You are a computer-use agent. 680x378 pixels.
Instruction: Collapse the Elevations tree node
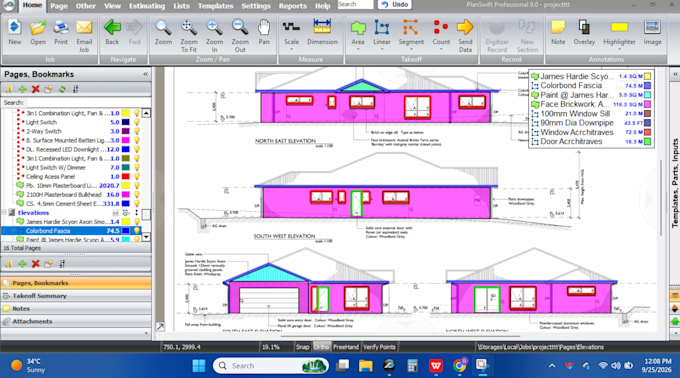4,212
